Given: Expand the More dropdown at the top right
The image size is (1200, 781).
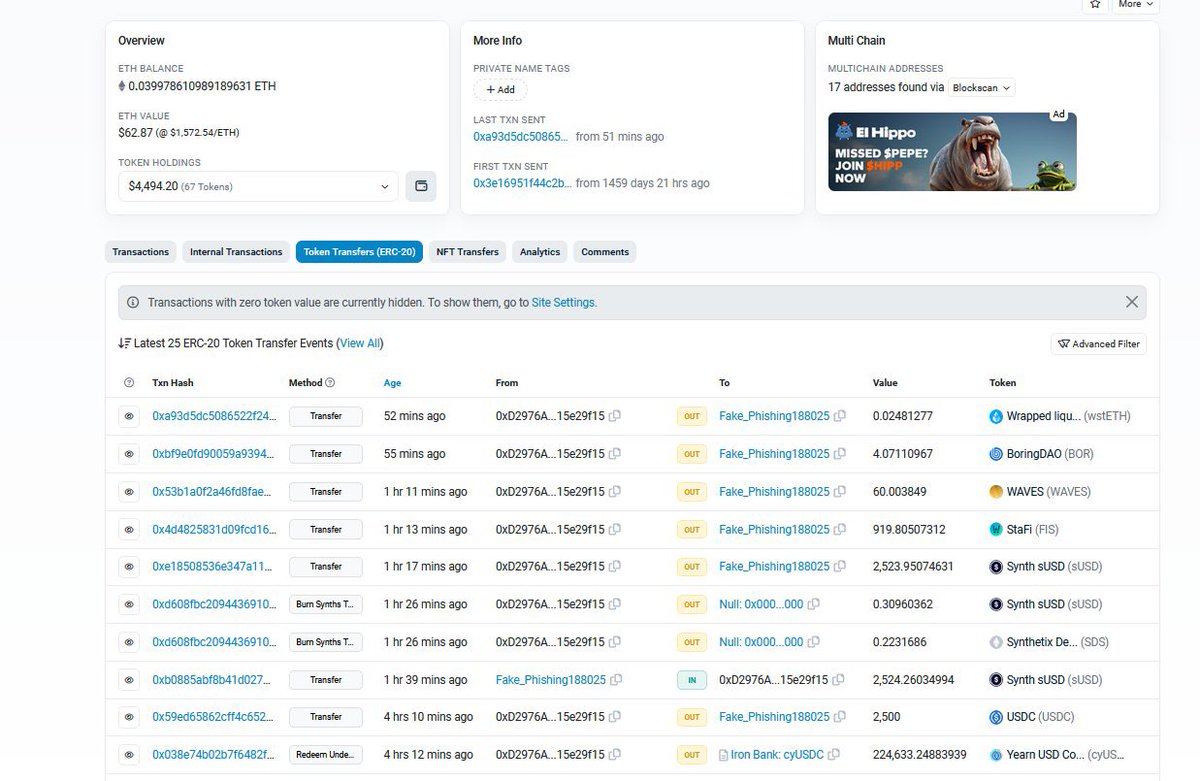Looking at the screenshot, I should (x=1135, y=5).
